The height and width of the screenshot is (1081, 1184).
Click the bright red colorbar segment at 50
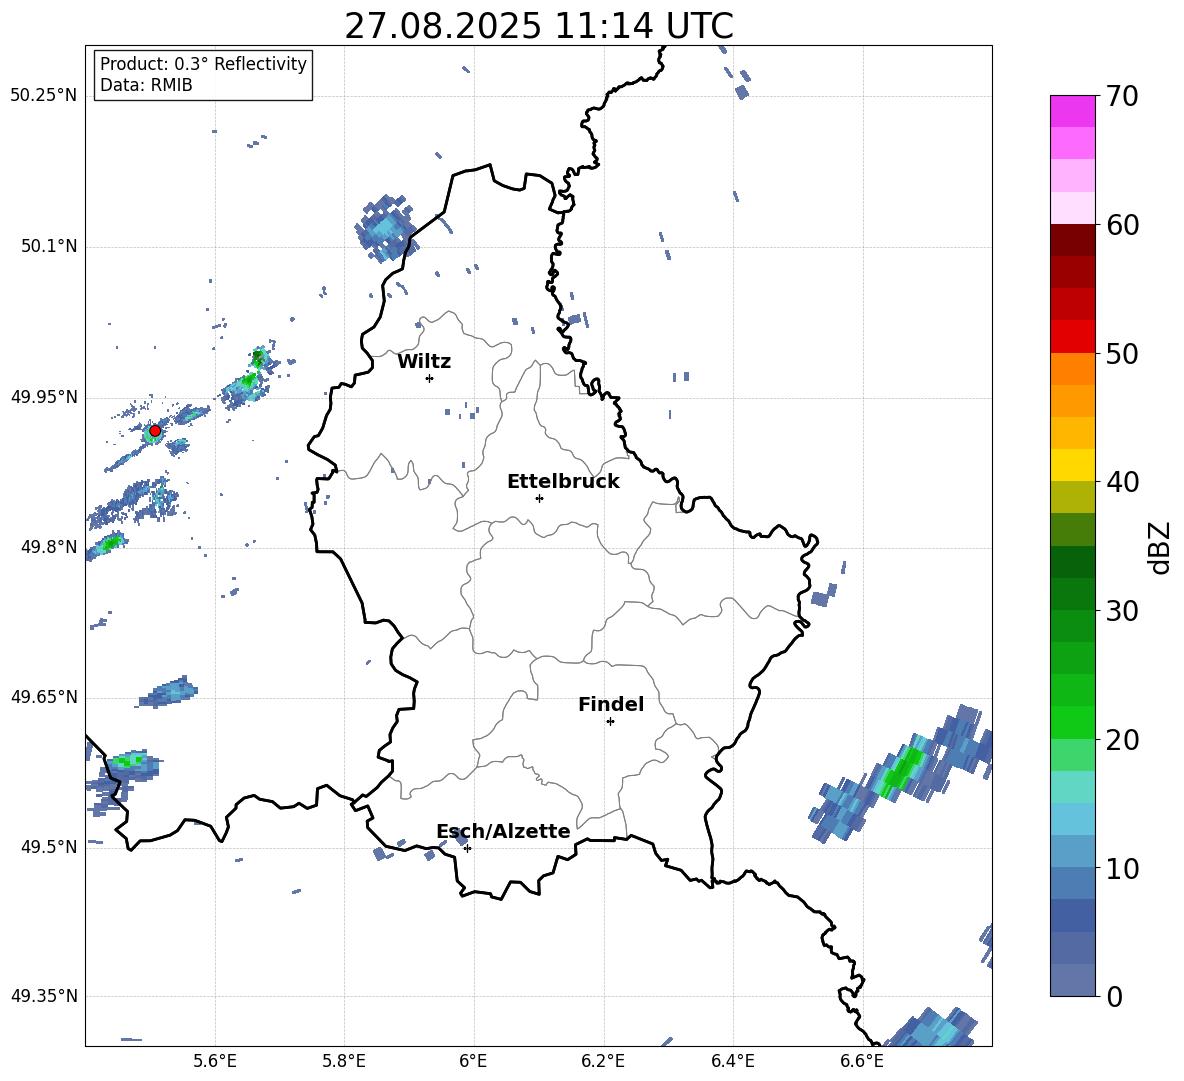(1072, 337)
